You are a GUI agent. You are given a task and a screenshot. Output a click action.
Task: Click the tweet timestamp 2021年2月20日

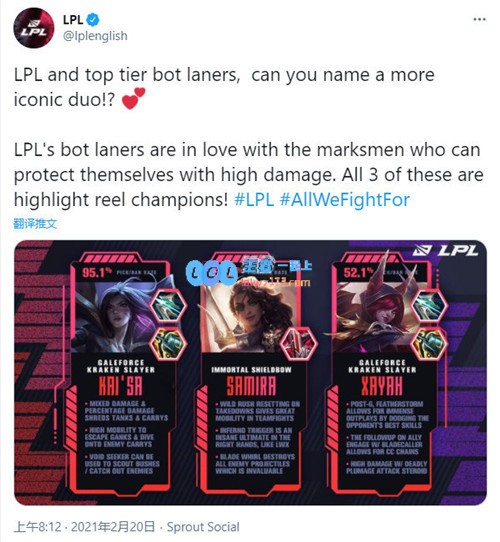tap(113, 527)
